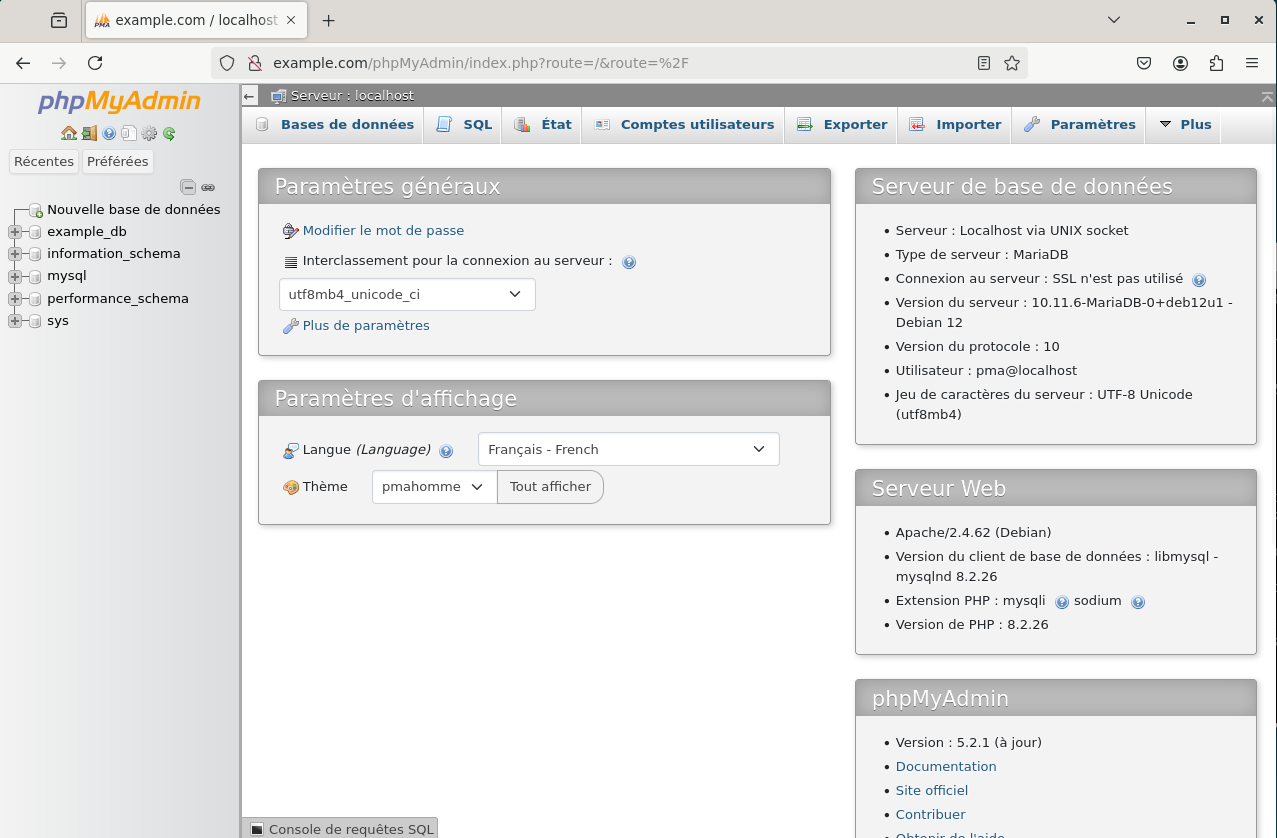Open the example_db database
Viewport: 1277px width, 838px height.
coord(87,232)
